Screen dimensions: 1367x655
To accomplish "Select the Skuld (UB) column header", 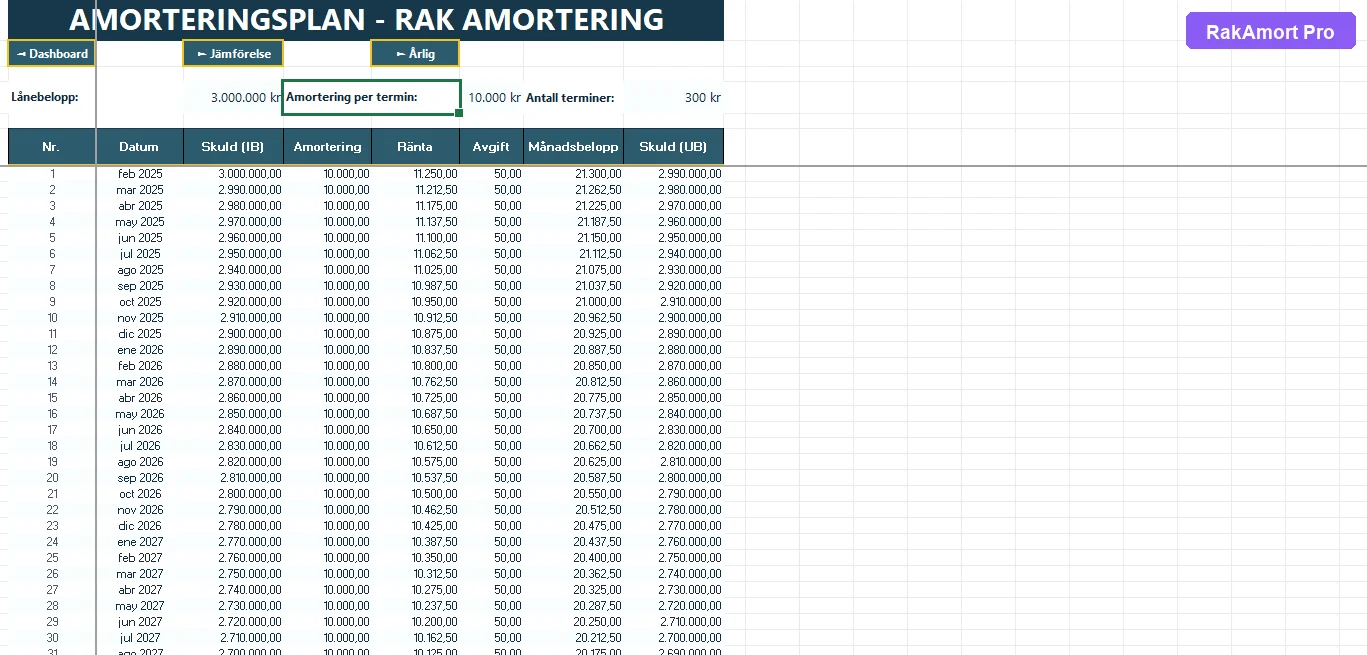I will coord(673,146).
